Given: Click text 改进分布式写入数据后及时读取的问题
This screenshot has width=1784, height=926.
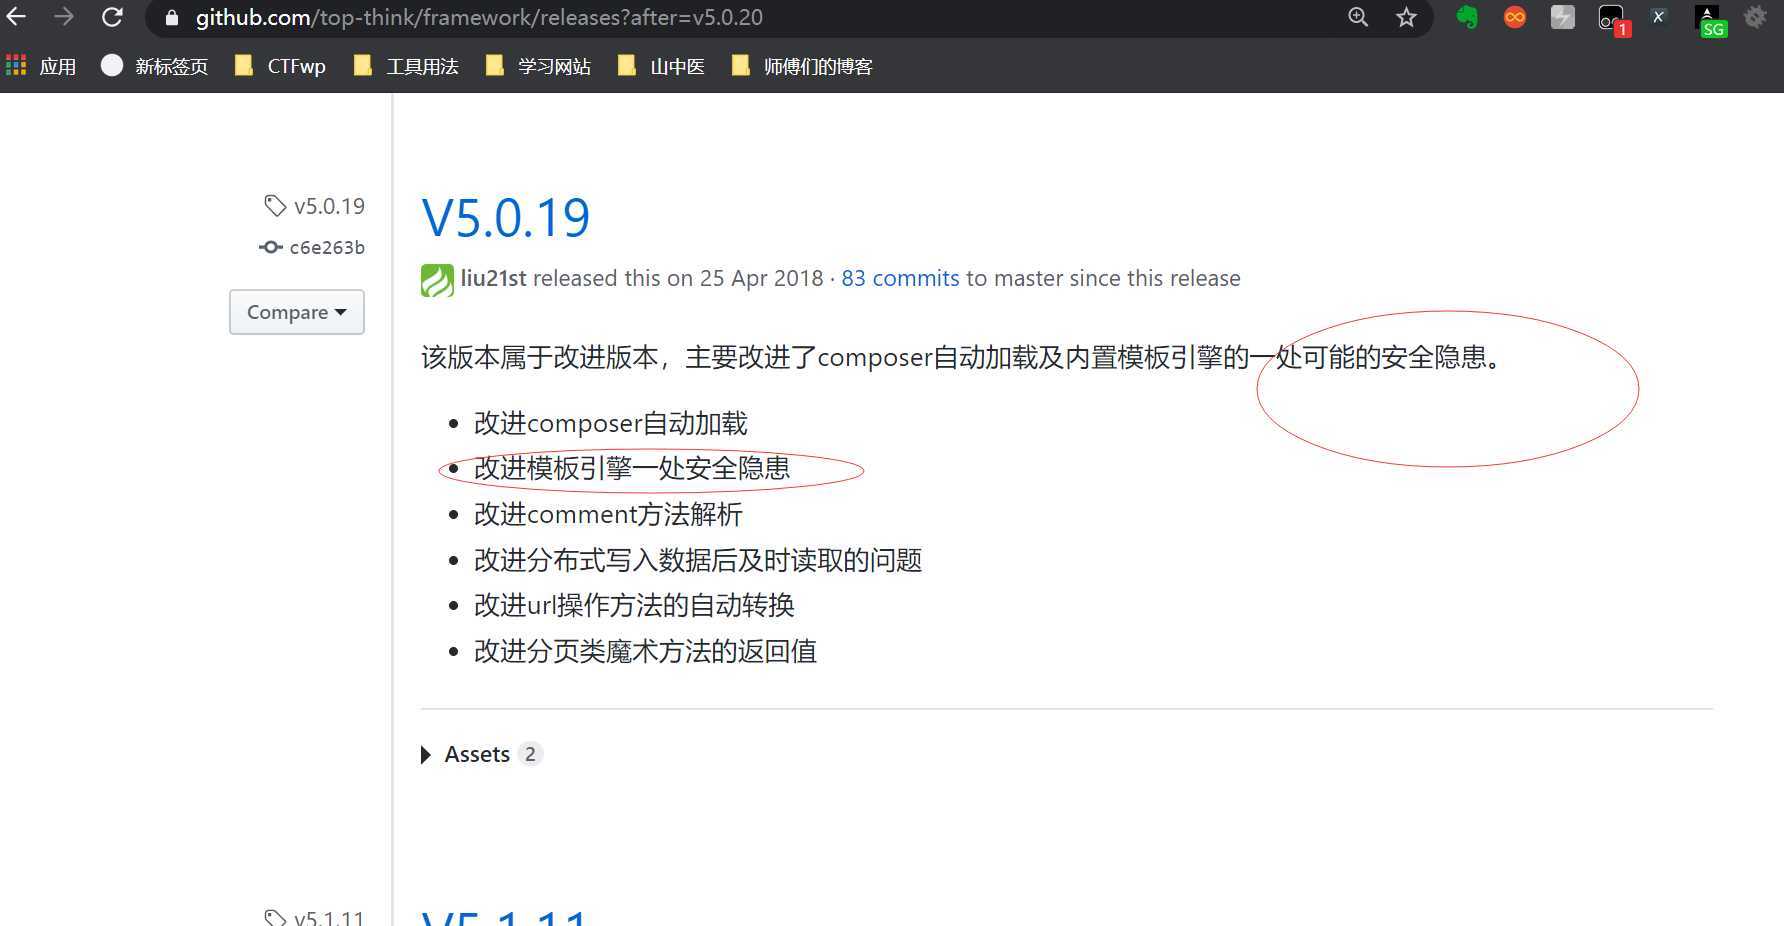Looking at the screenshot, I should (698, 560).
